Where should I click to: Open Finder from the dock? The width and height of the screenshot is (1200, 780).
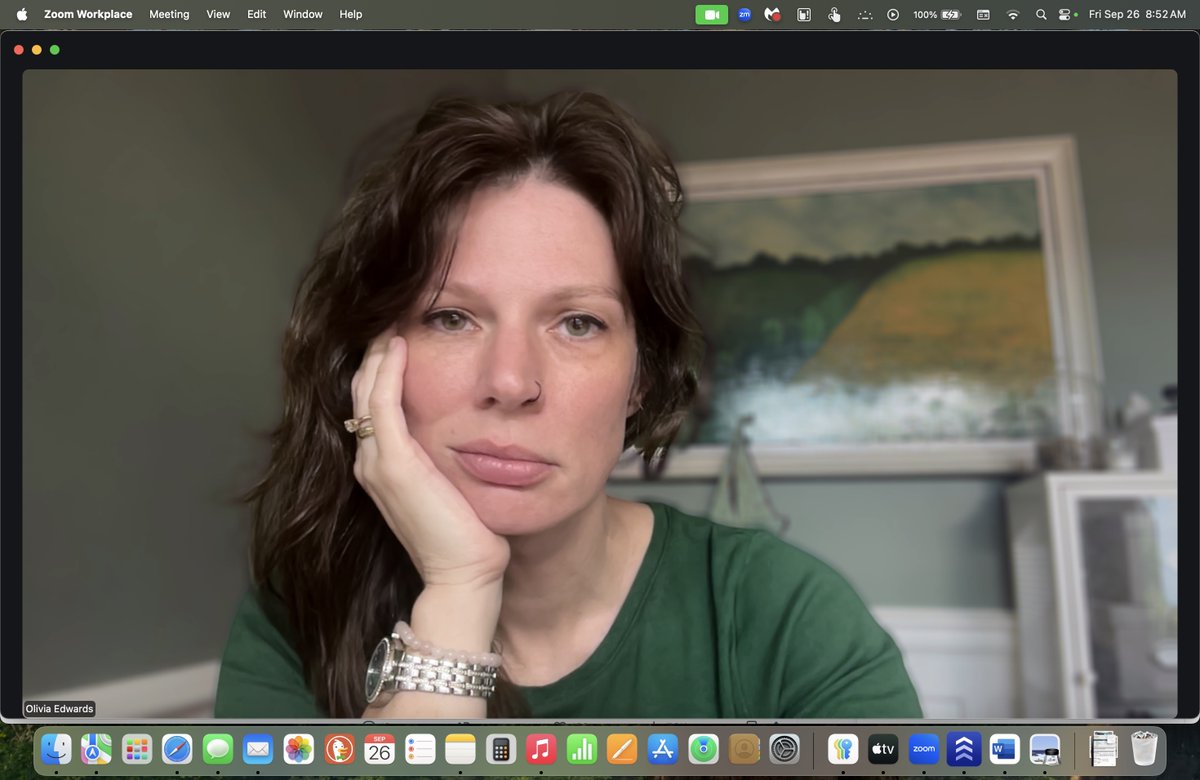(56, 748)
